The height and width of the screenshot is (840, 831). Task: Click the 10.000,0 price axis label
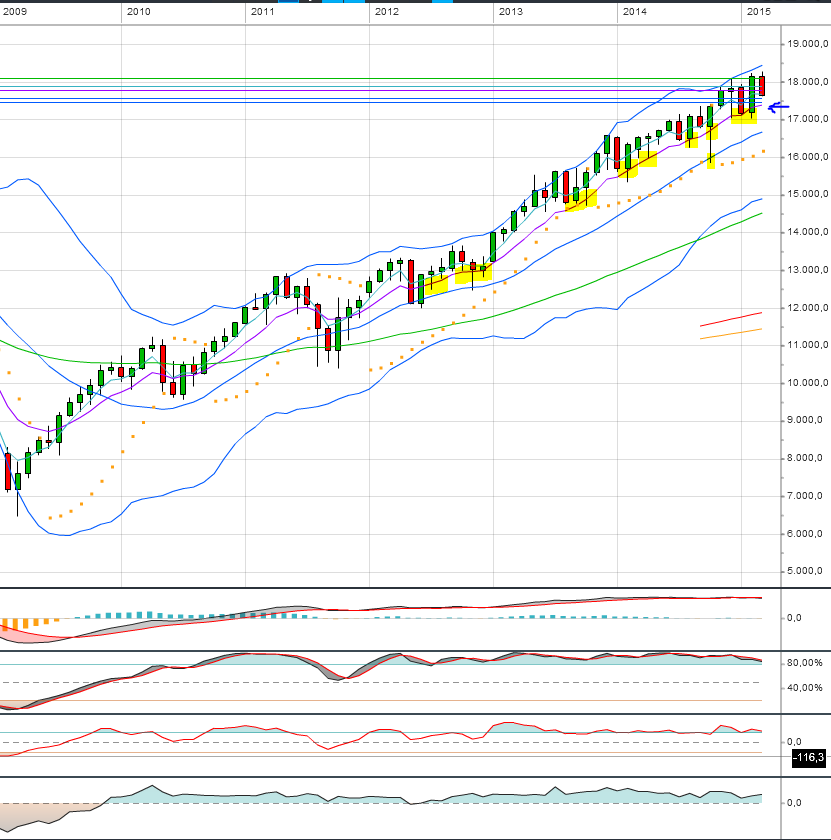click(x=808, y=383)
